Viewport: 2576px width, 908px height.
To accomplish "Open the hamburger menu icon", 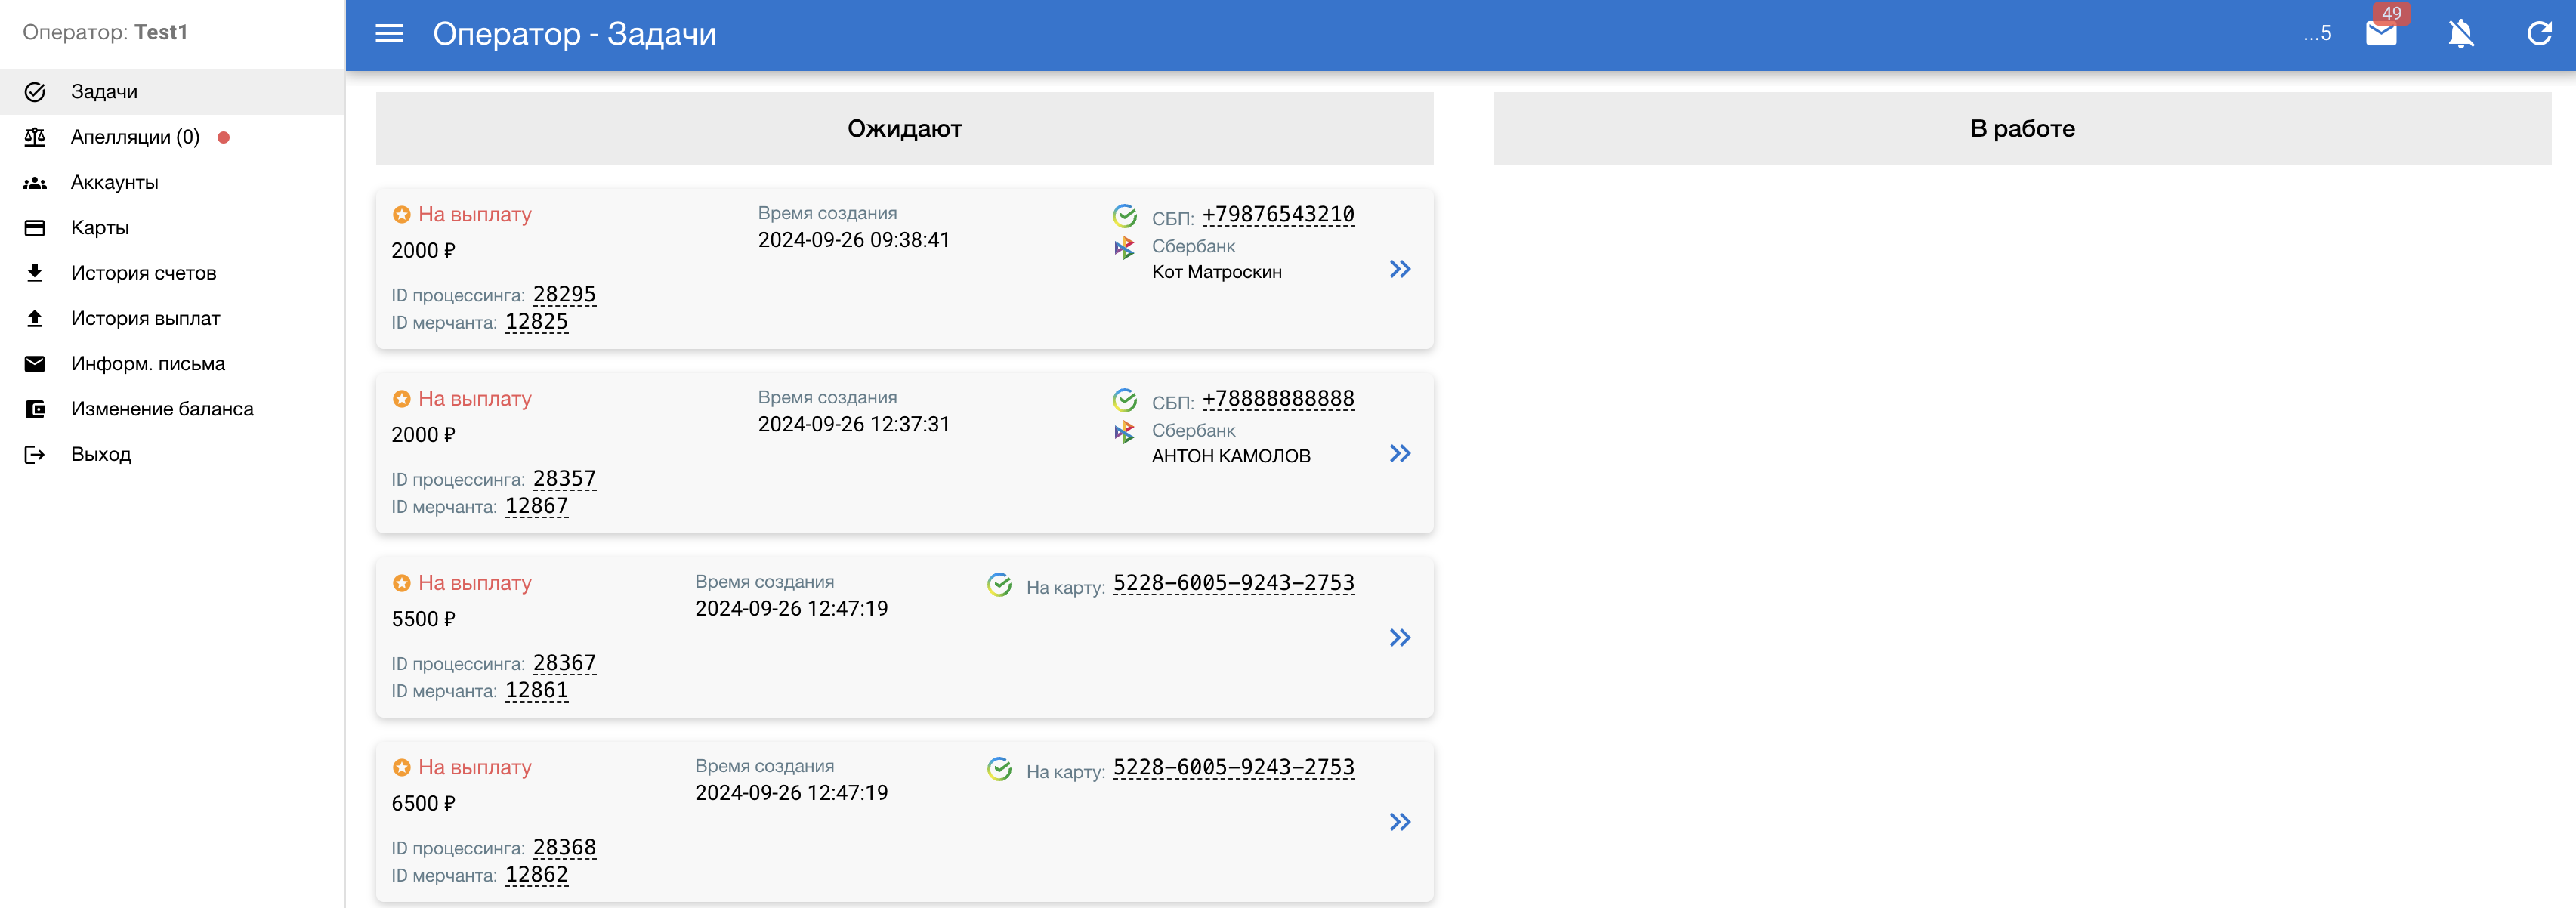I will coord(389,34).
